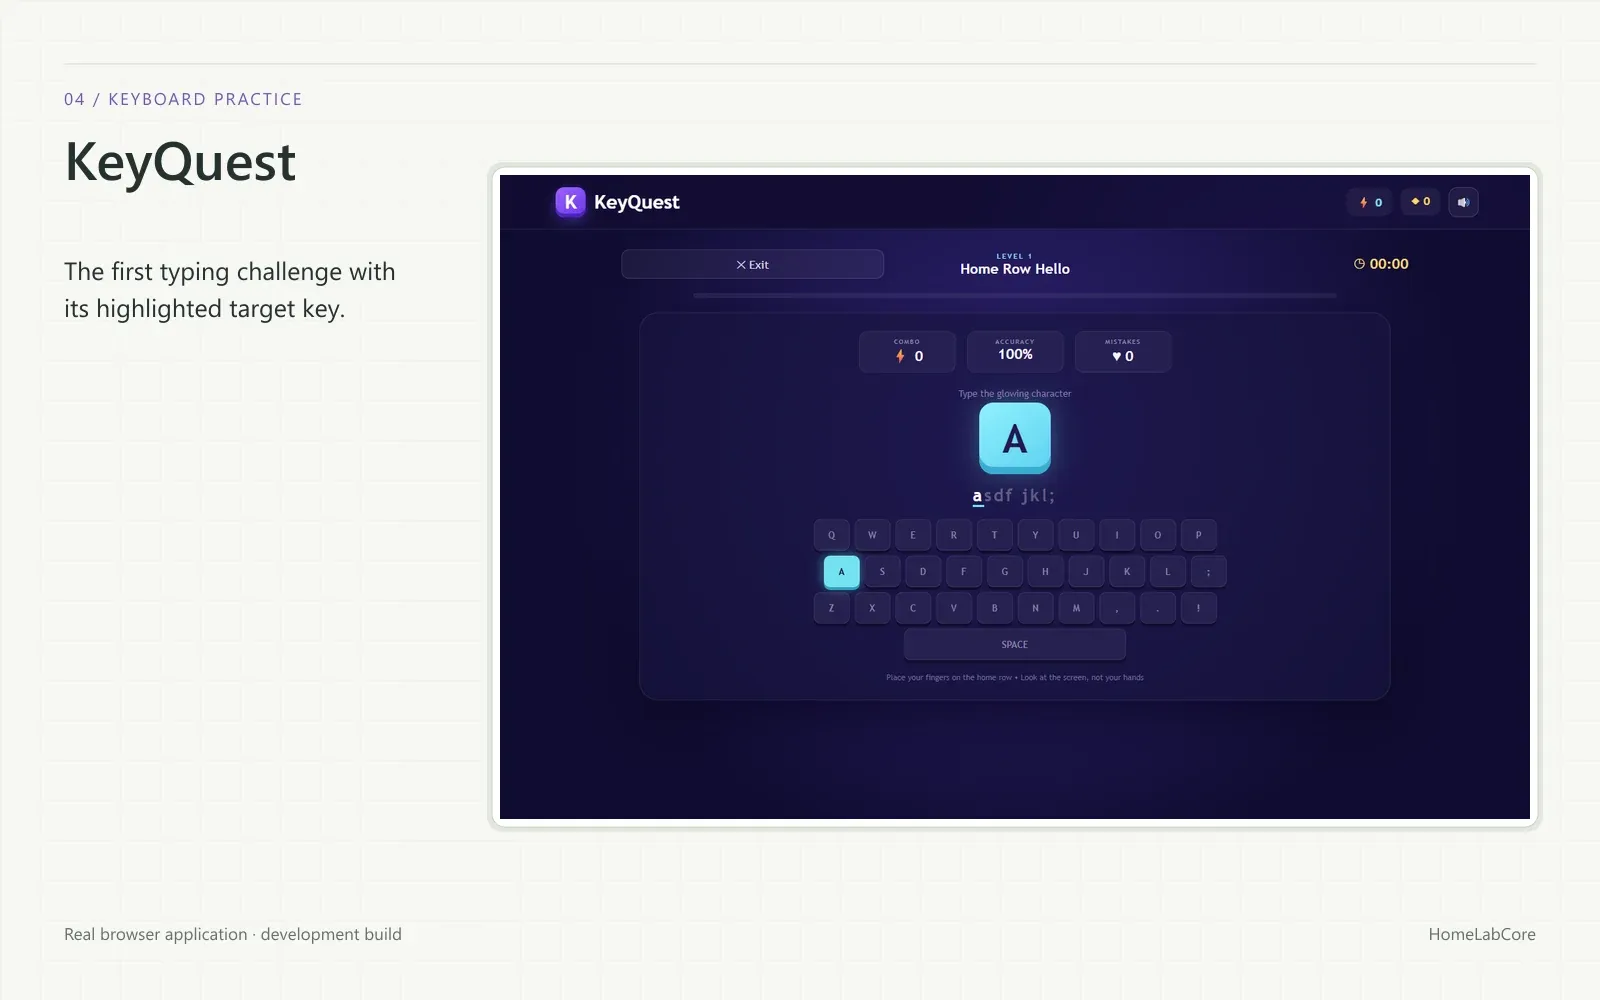Click the lightning streak counter in header

click(x=1370, y=202)
